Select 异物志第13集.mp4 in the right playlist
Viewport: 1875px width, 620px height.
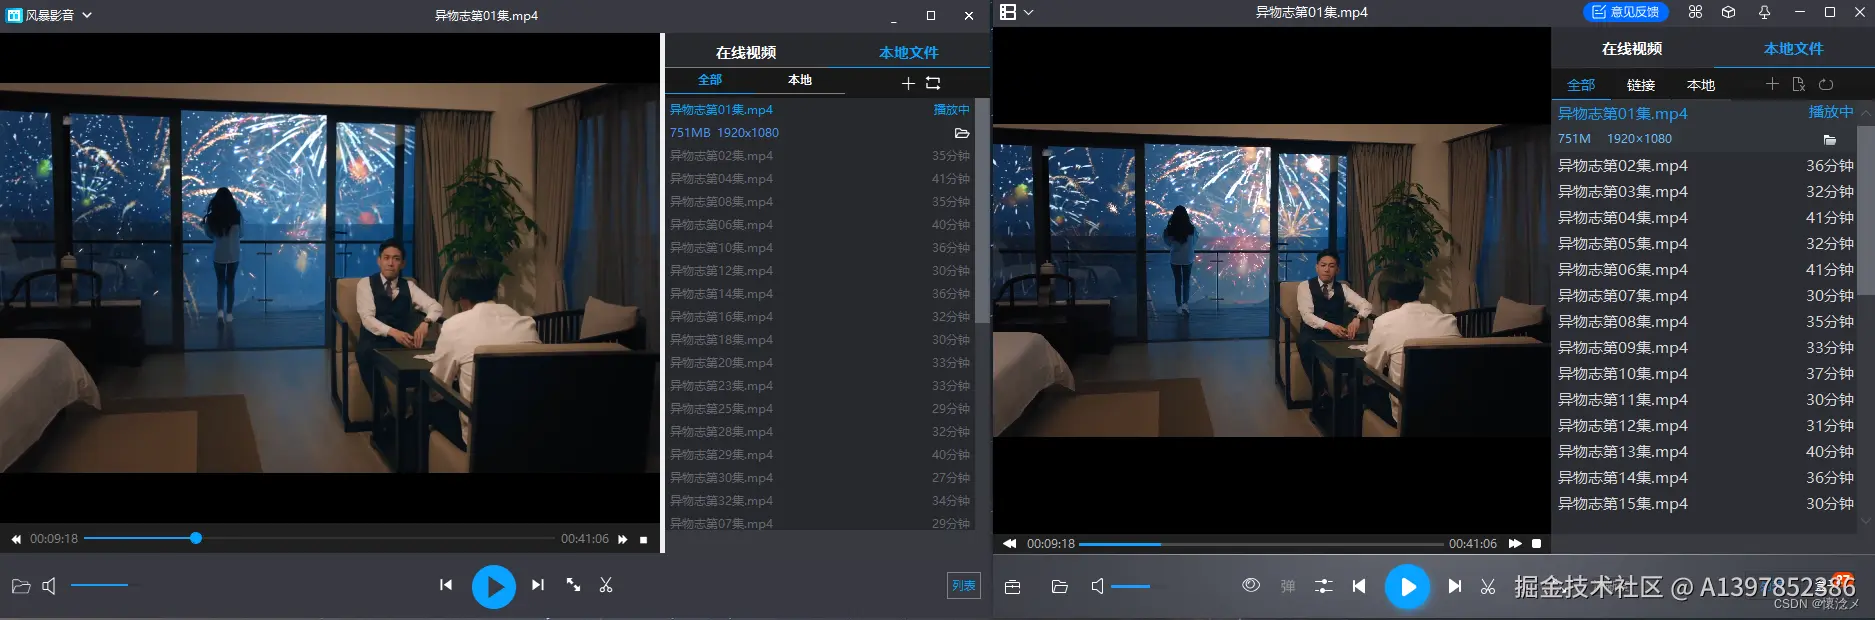click(1704, 452)
